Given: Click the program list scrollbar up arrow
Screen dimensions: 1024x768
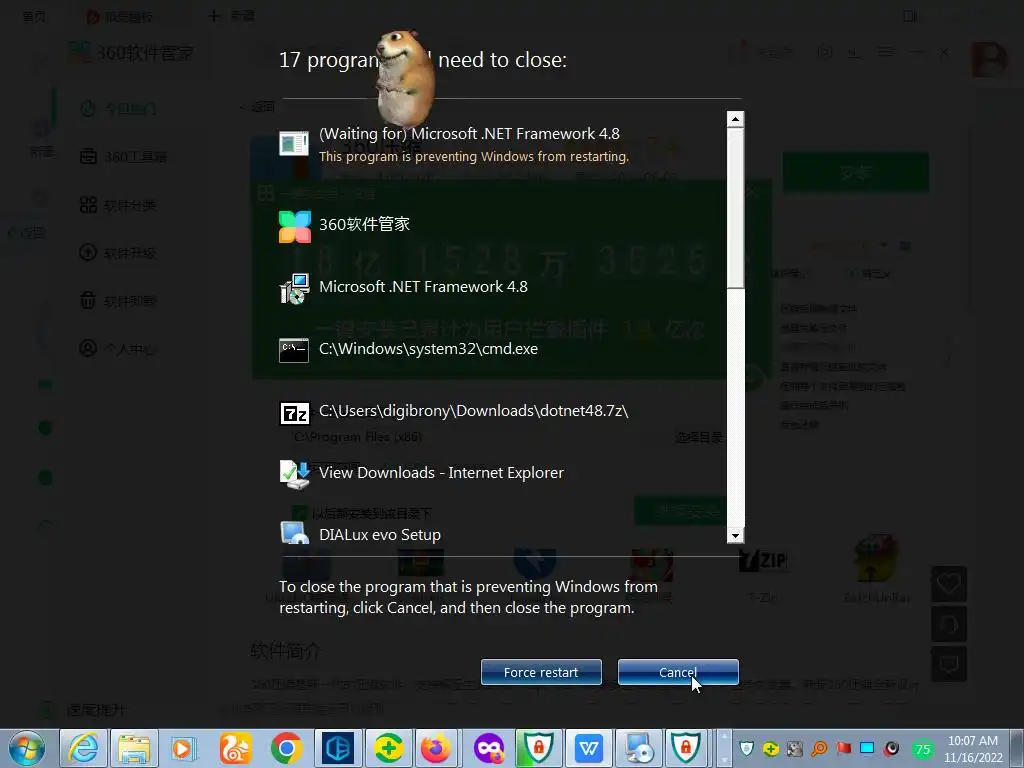Looking at the screenshot, I should point(735,119).
